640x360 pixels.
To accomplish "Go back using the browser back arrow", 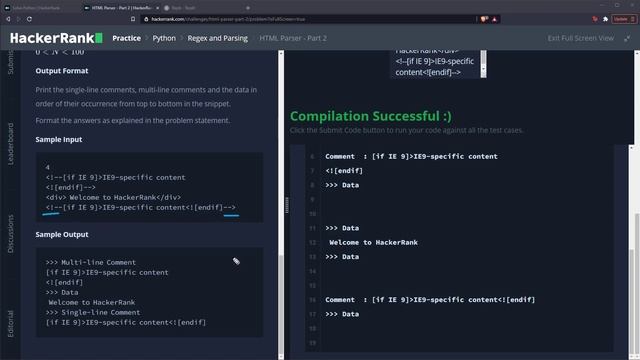I will 8,19.
